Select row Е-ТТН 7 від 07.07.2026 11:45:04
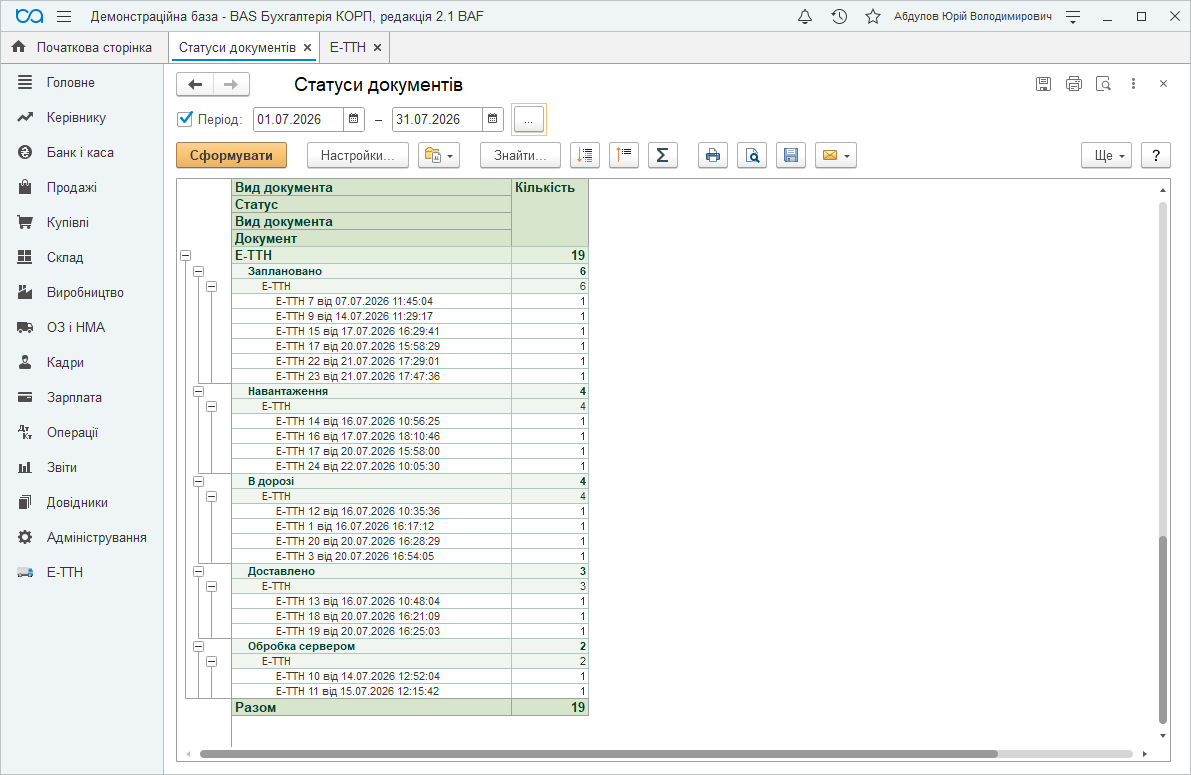Image resolution: width=1191 pixels, height=775 pixels. click(409, 301)
